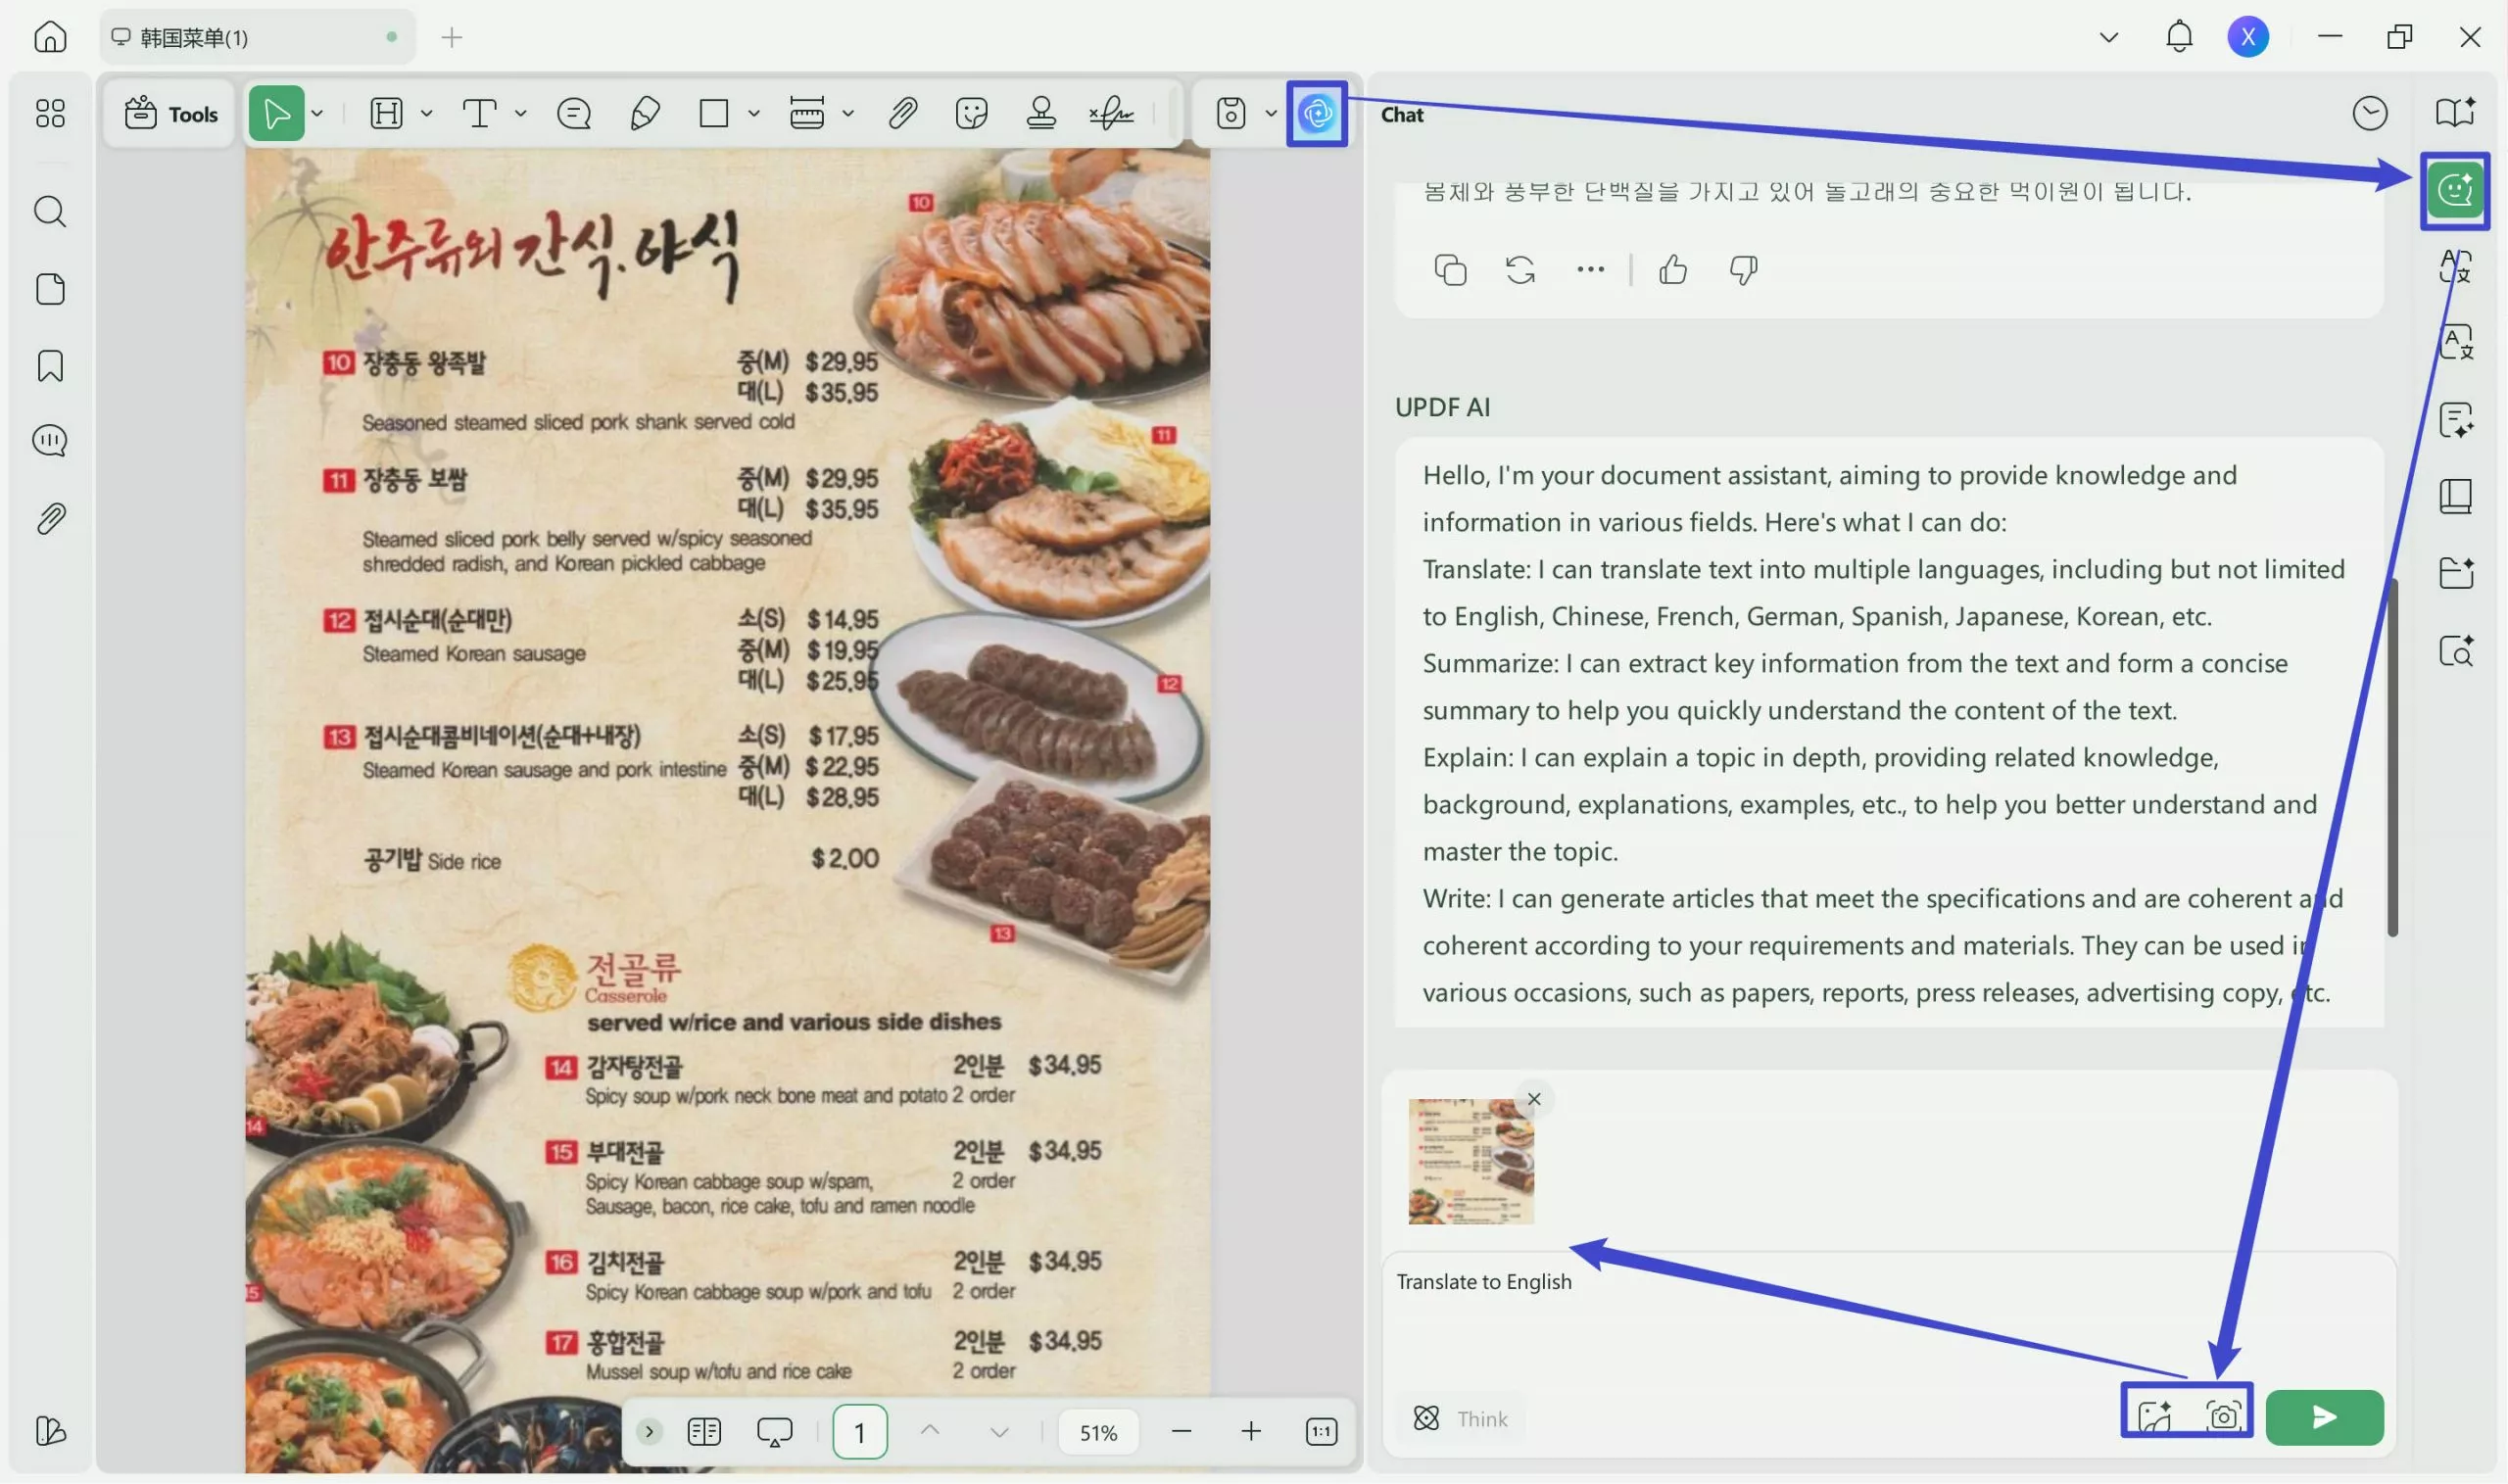This screenshot has width=2508, height=1484.
Task: Open the signature tool
Action: pos(1113,113)
